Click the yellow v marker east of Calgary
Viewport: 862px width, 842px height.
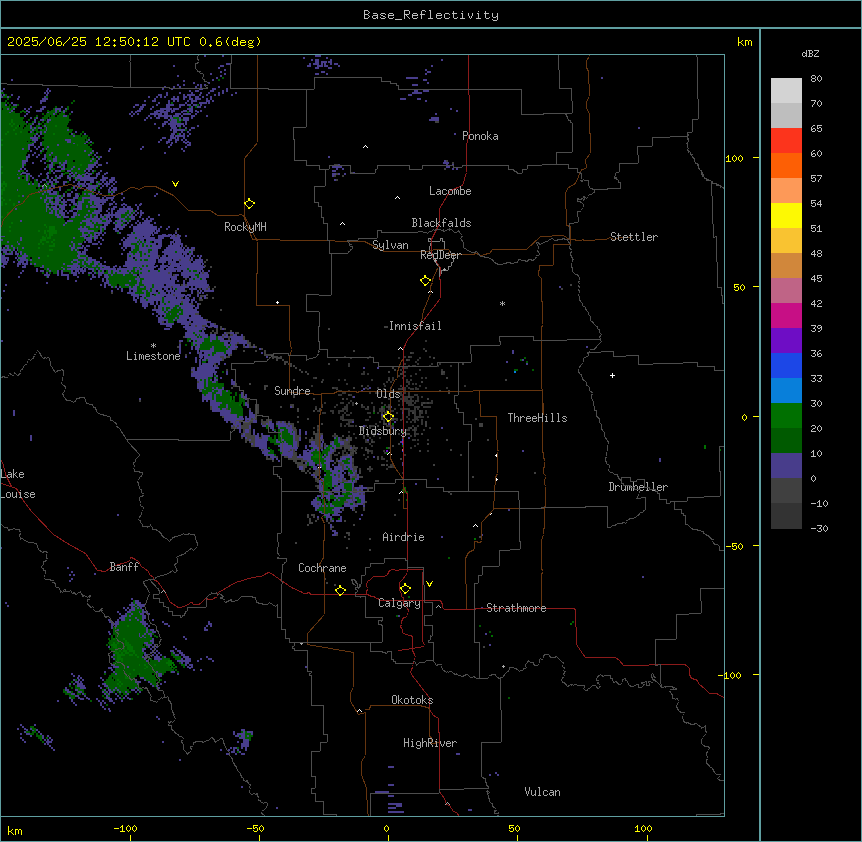[x=429, y=584]
